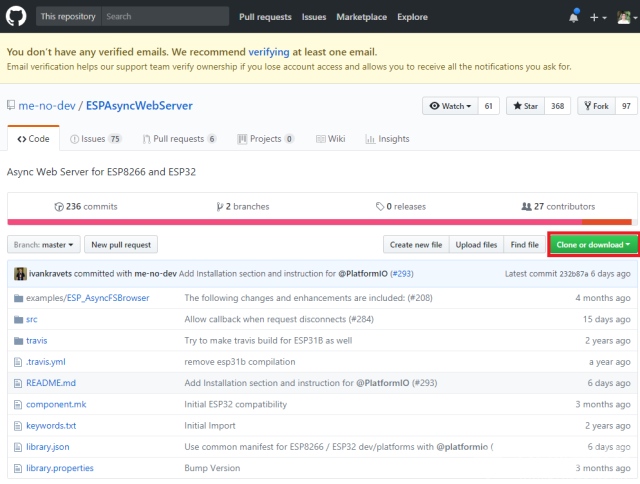Open the travis folder
Viewport: 640px width, 484px height.
pos(37,340)
